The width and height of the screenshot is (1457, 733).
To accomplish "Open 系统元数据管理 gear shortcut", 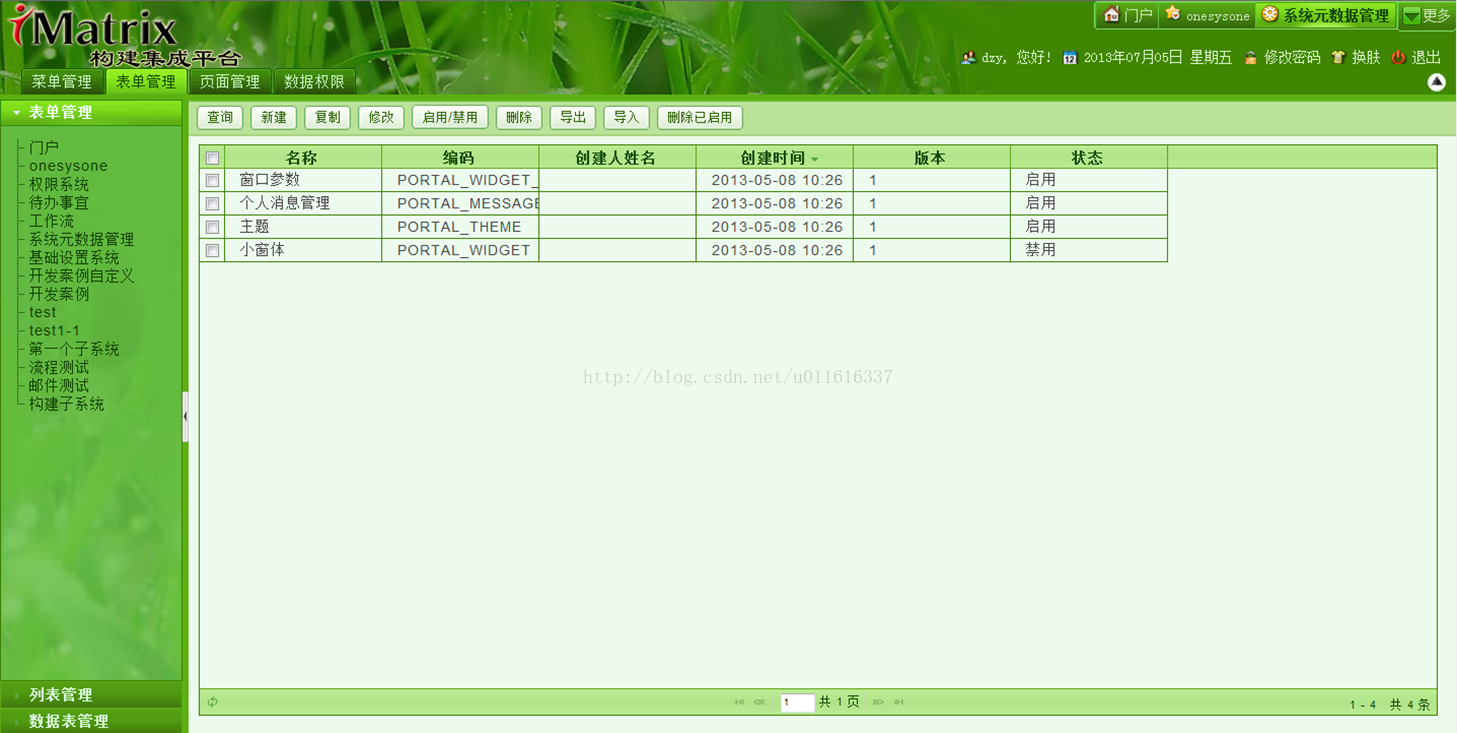I will tap(1325, 15).
